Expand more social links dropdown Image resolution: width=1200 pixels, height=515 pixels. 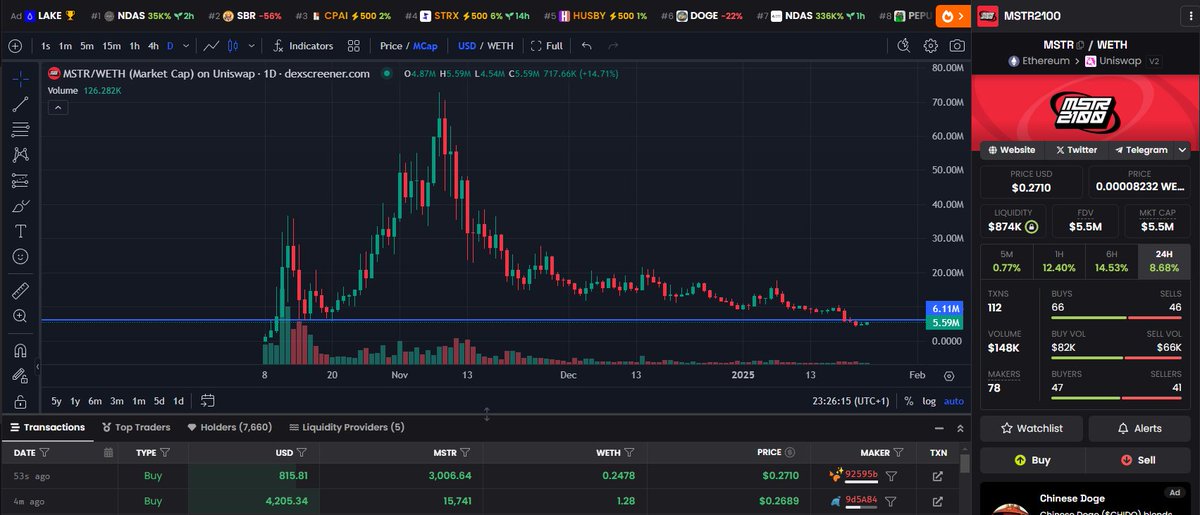(x=1182, y=150)
